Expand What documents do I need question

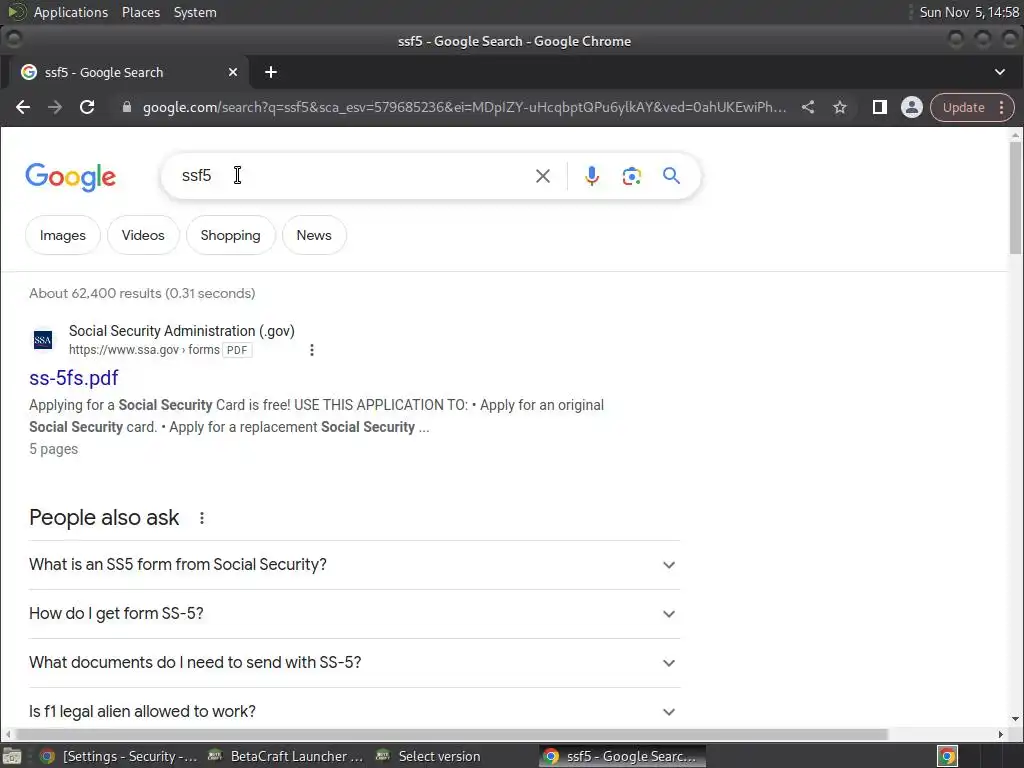(x=354, y=663)
